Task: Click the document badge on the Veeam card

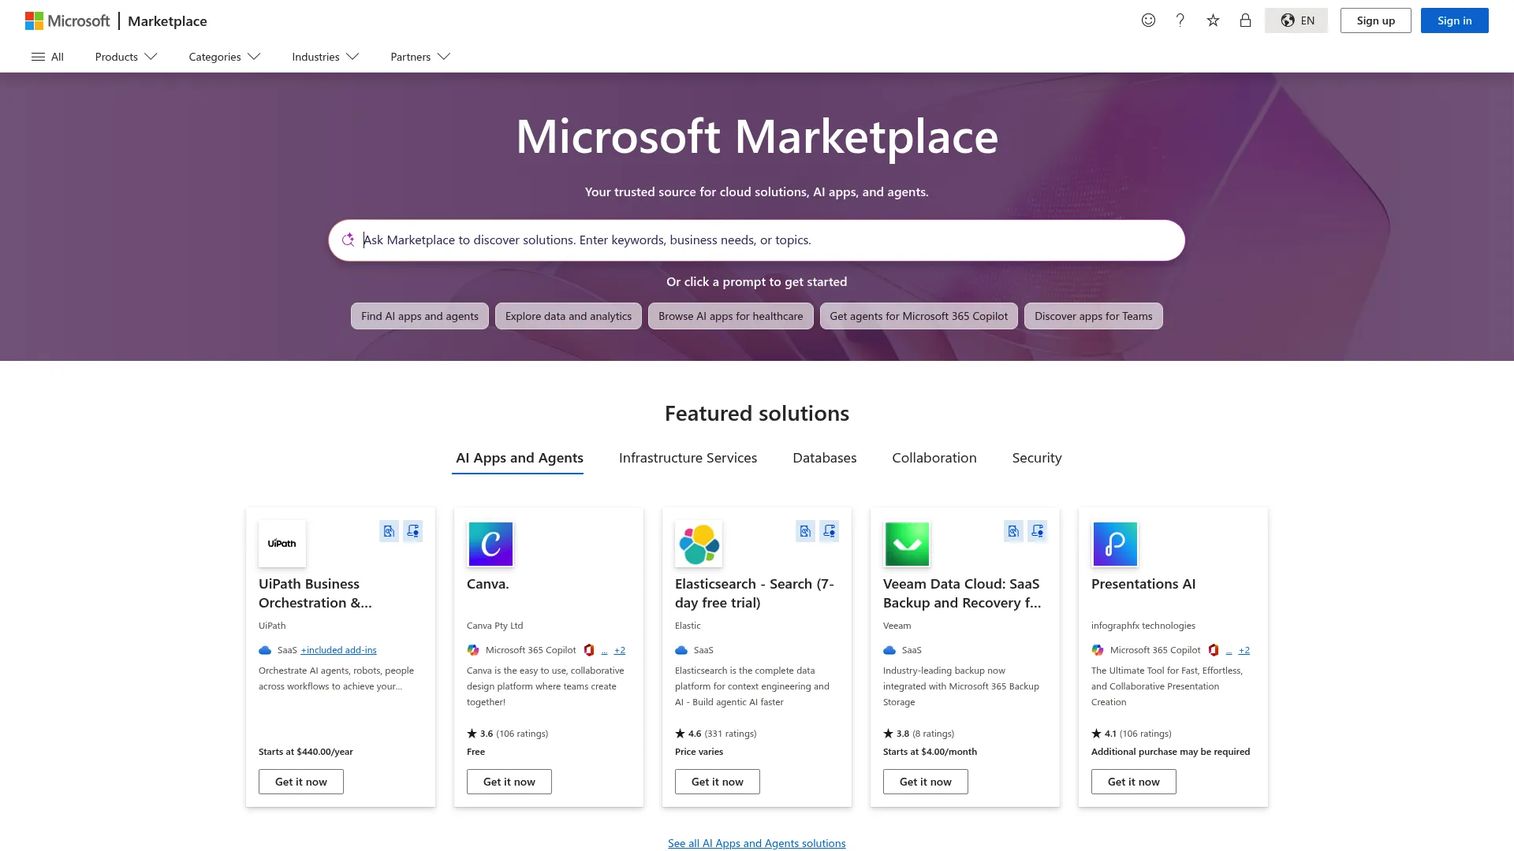Action: pyautogui.click(x=1013, y=531)
